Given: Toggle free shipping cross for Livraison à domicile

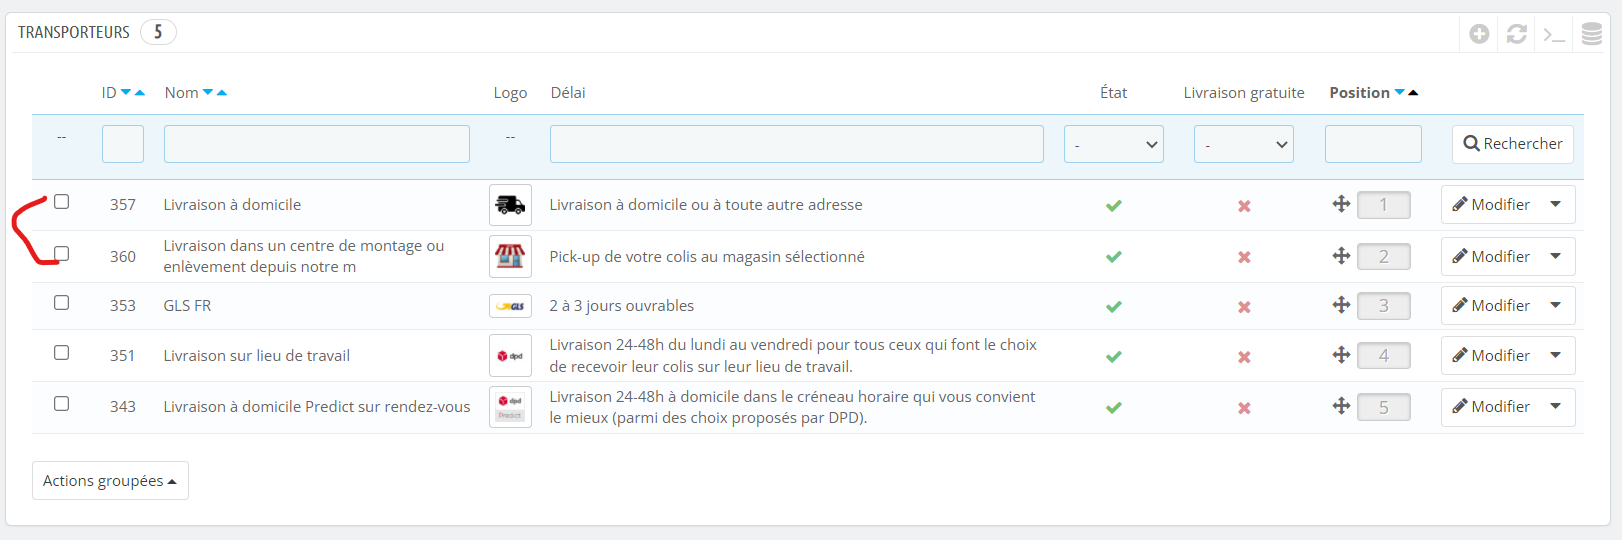Looking at the screenshot, I should click(x=1244, y=206).
